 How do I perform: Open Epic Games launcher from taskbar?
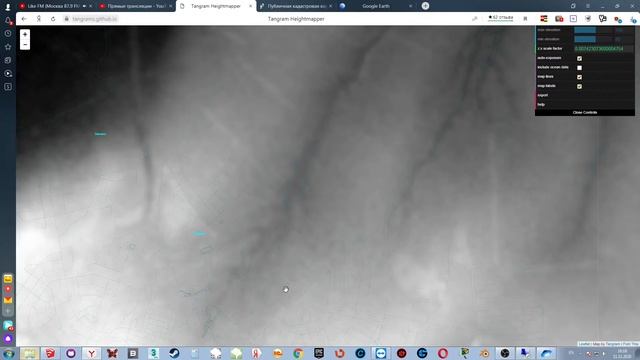point(319,353)
